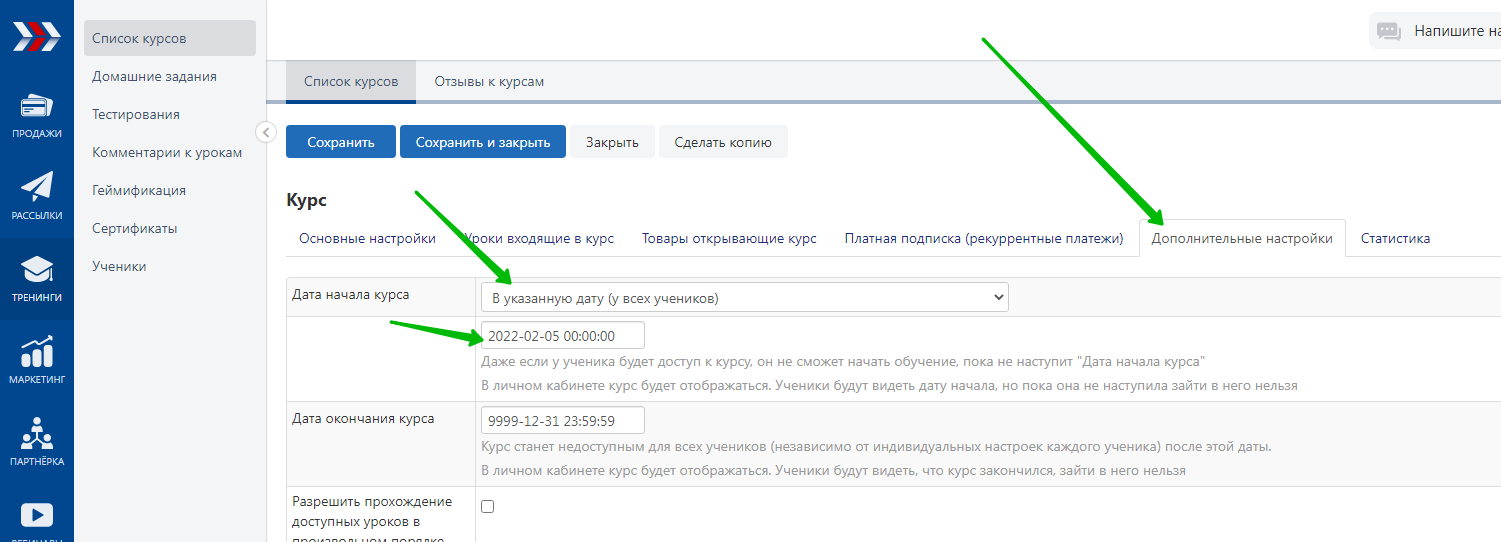Screen dimensions: 1501x542
Task: Click the logo icon in the top-left corner
Action: click(x=36, y=36)
